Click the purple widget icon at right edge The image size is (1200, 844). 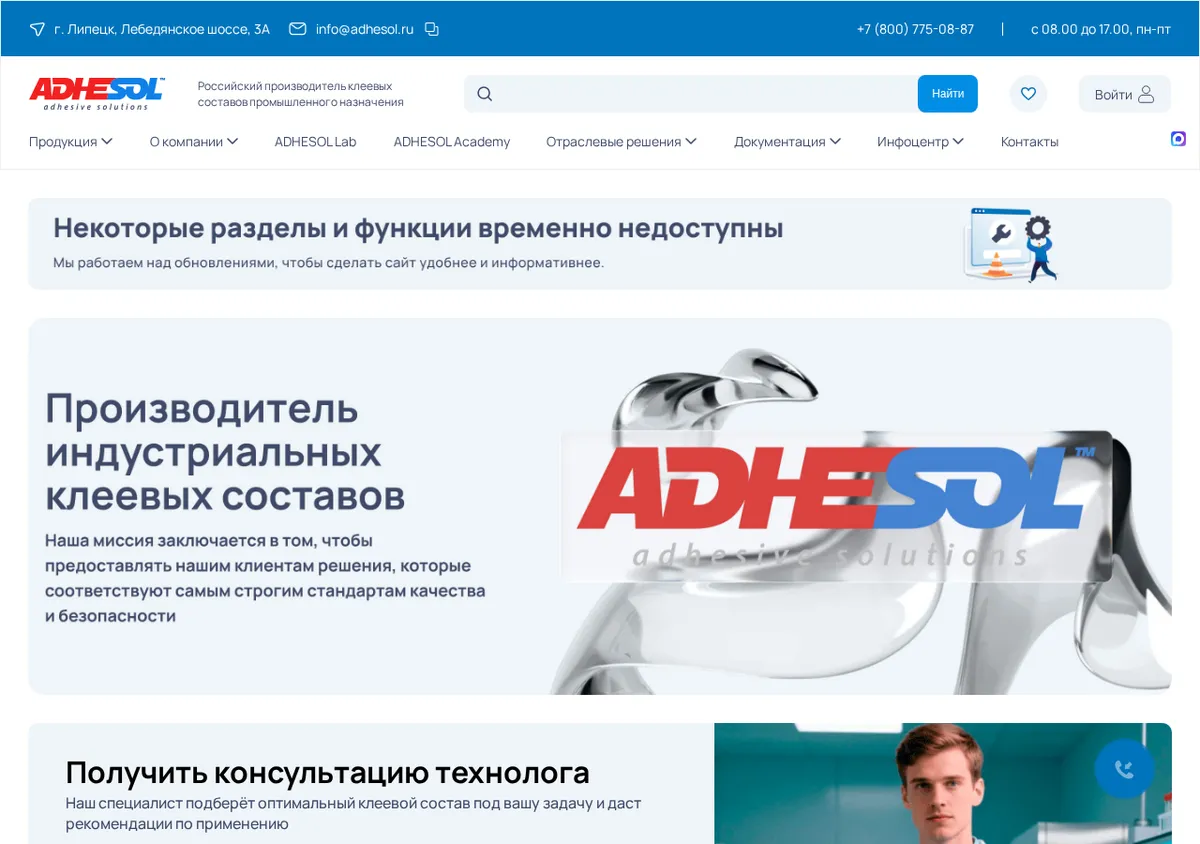tap(1178, 139)
